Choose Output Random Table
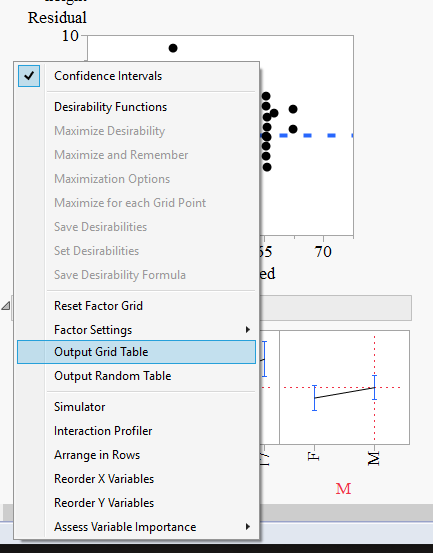This screenshot has height=553, width=433. (x=112, y=376)
